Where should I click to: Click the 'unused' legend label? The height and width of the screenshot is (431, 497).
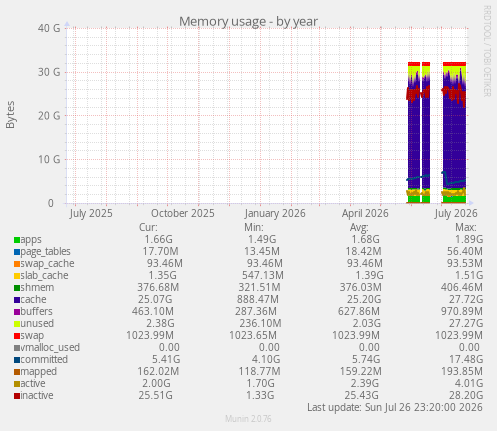point(37,324)
